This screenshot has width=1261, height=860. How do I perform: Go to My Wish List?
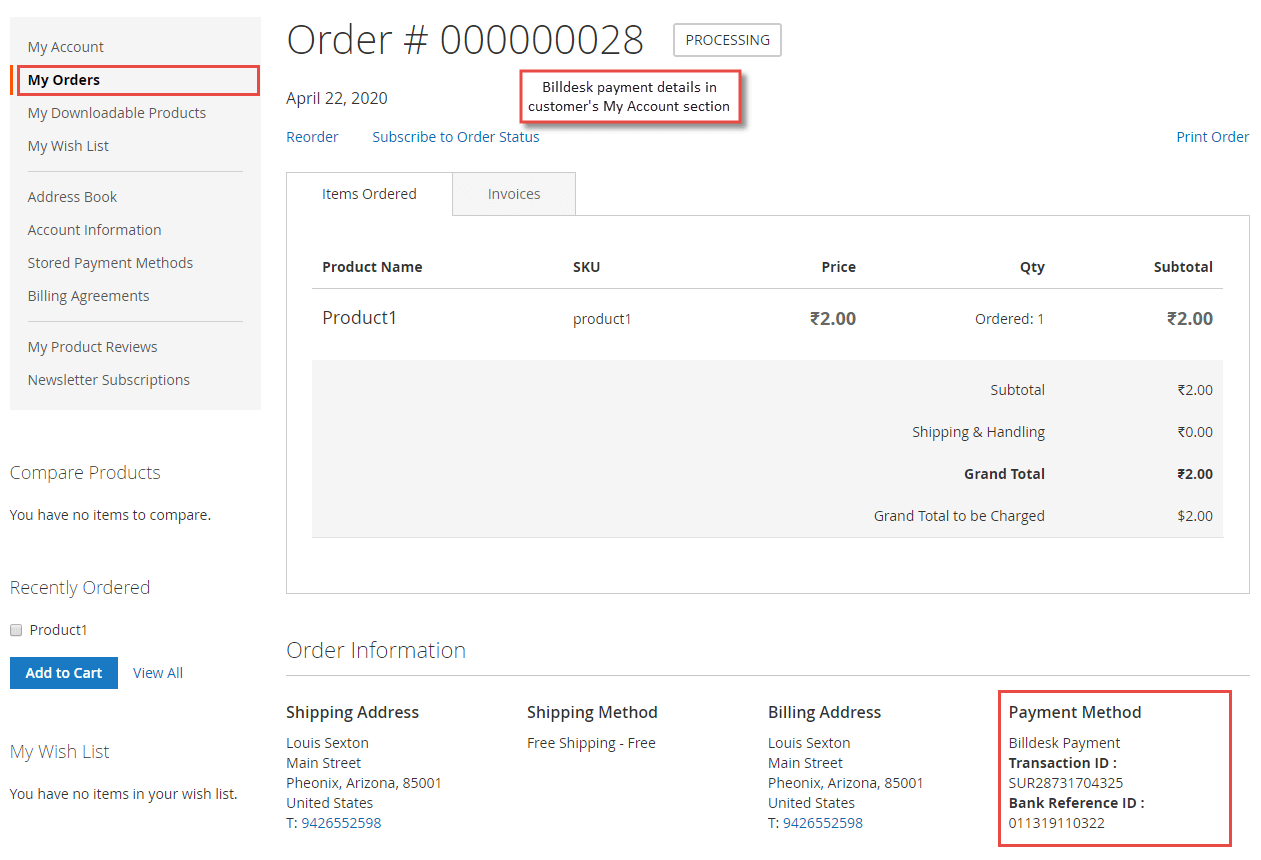click(x=68, y=145)
